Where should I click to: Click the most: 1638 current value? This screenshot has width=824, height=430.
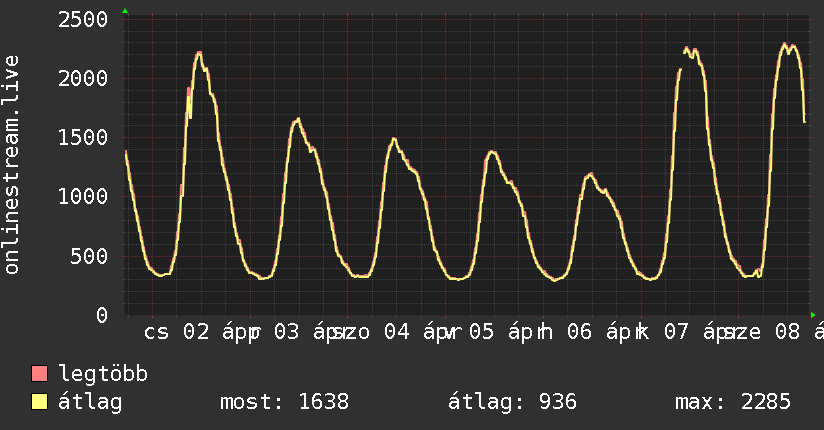coord(284,402)
